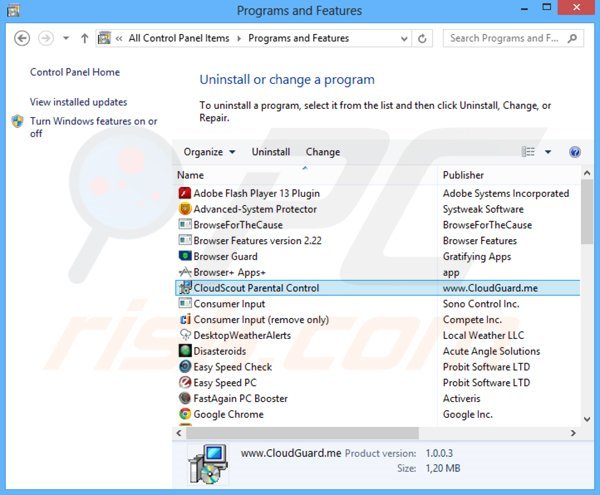Click the Uninstall button
Image resolution: width=600 pixels, height=495 pixels.
click(x=271, y=152)
